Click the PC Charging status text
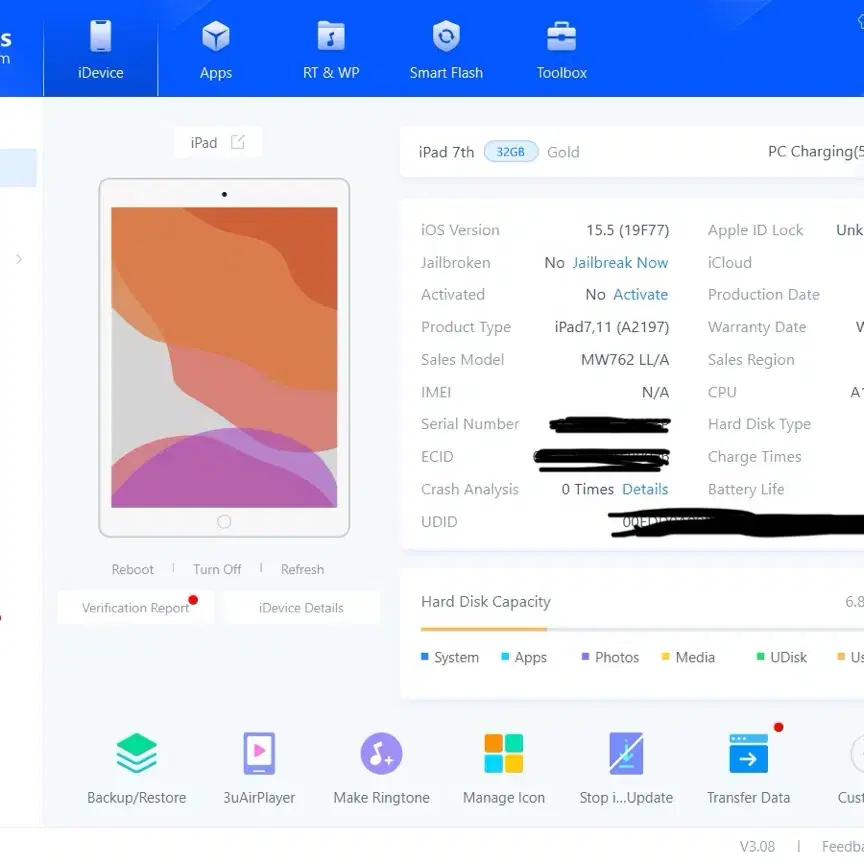 click(816, 152)
